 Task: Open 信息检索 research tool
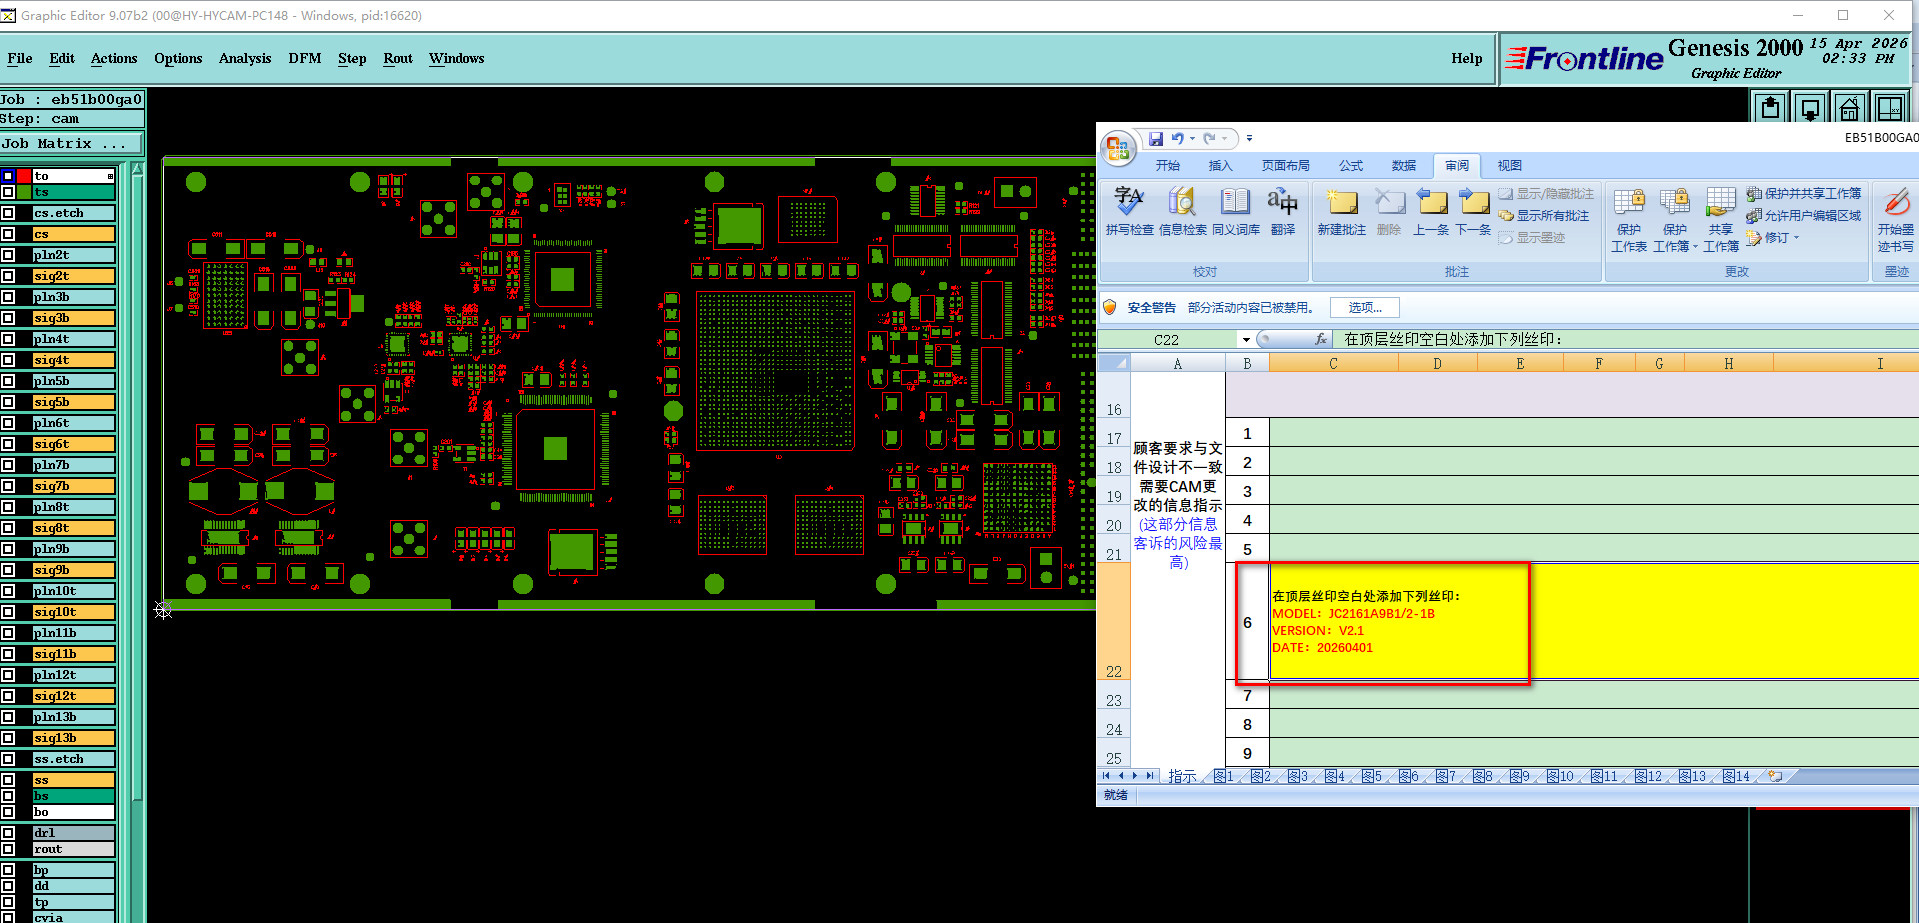coord(1182,211)
